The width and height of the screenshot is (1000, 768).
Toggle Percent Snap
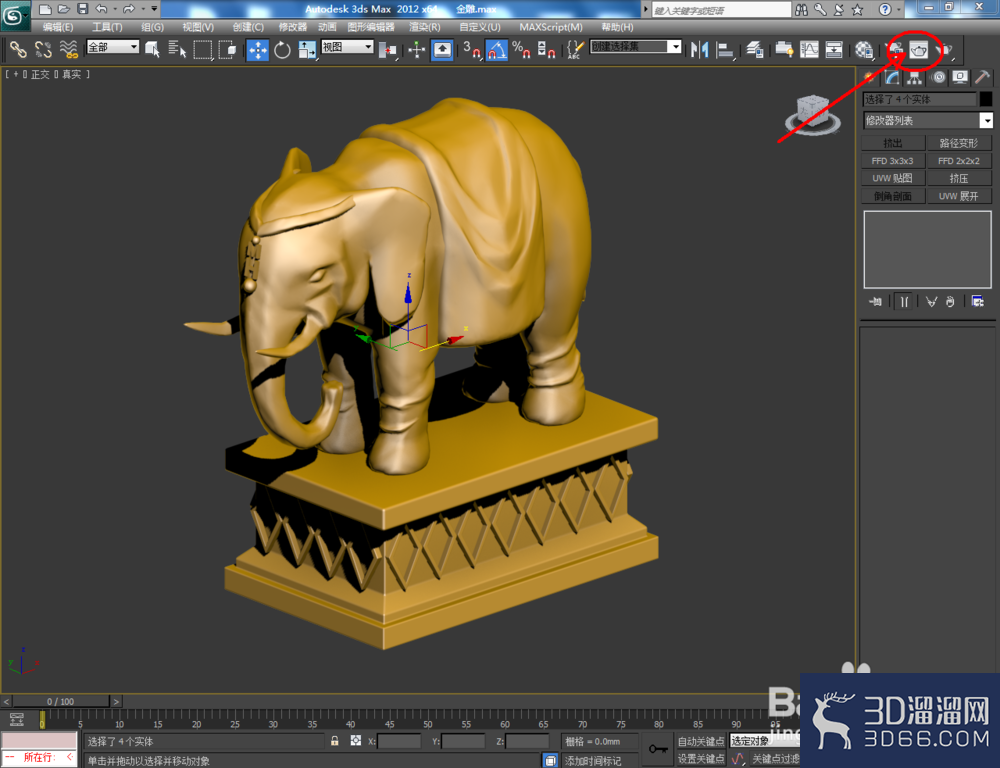521,49
